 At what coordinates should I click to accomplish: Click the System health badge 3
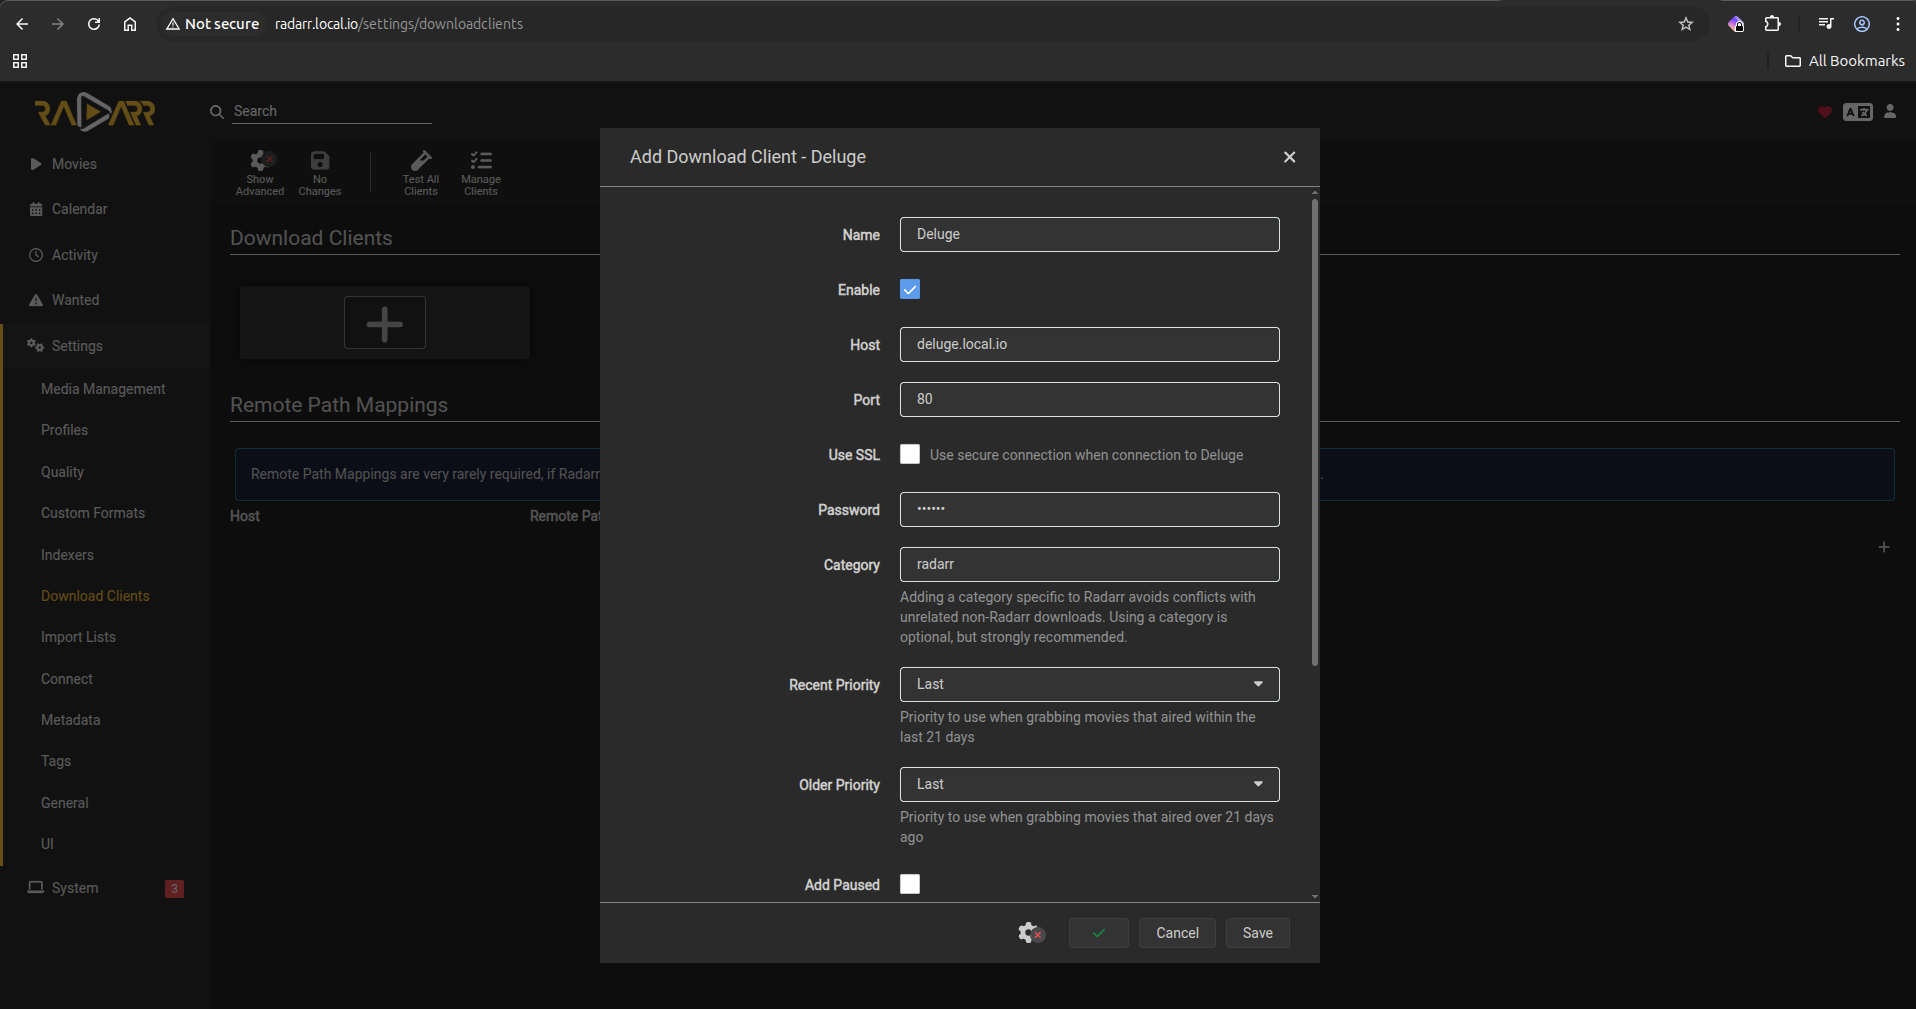(x=174, y=889)
